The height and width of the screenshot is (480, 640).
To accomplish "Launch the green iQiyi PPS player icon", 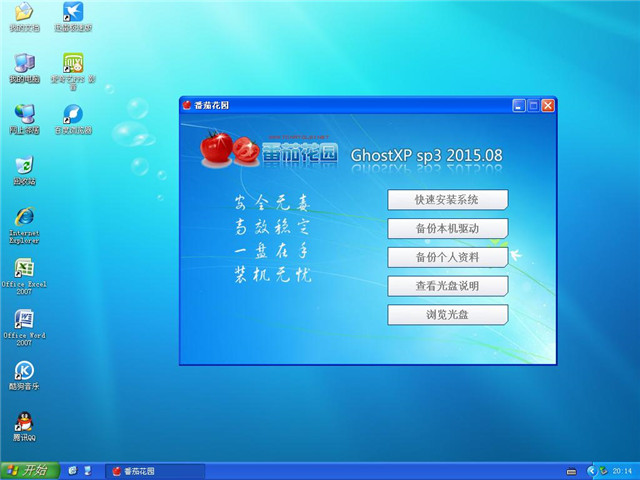I will (x=73, y=63).
